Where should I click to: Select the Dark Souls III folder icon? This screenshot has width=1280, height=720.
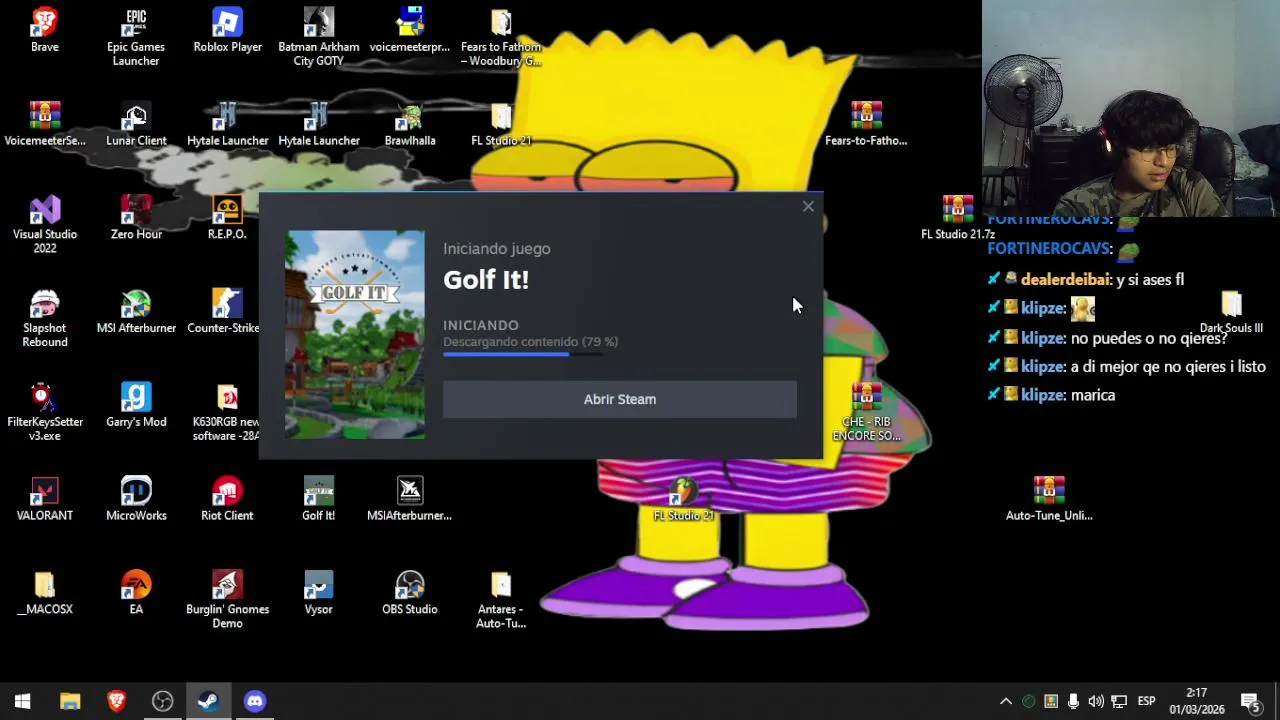tap(1231, 312)
